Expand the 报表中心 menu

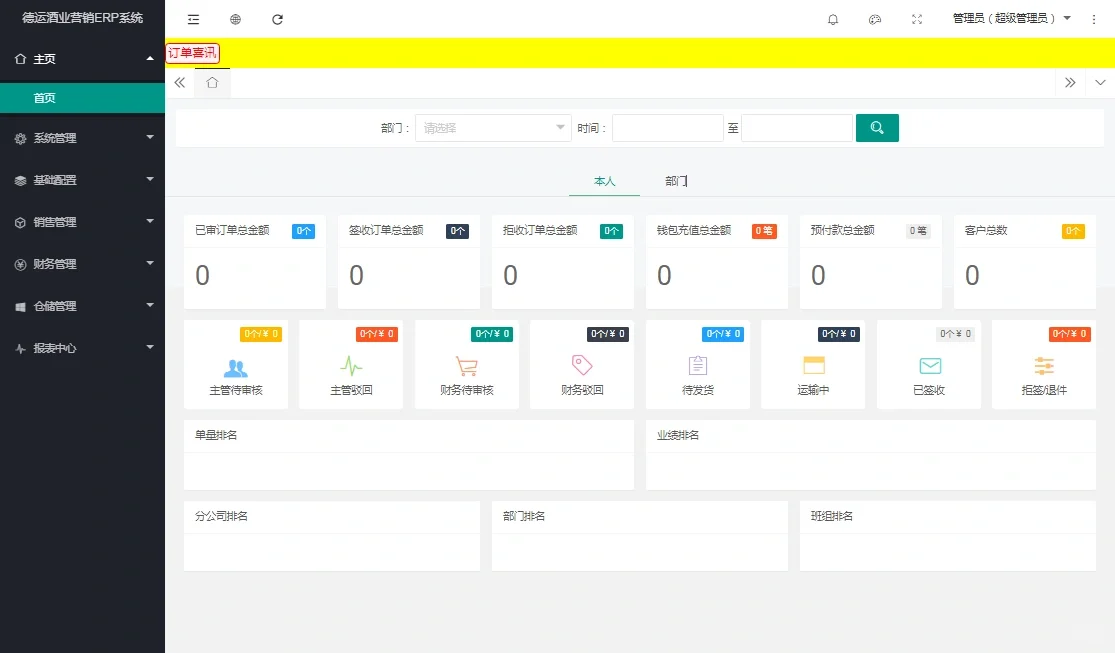click(82, 348)
